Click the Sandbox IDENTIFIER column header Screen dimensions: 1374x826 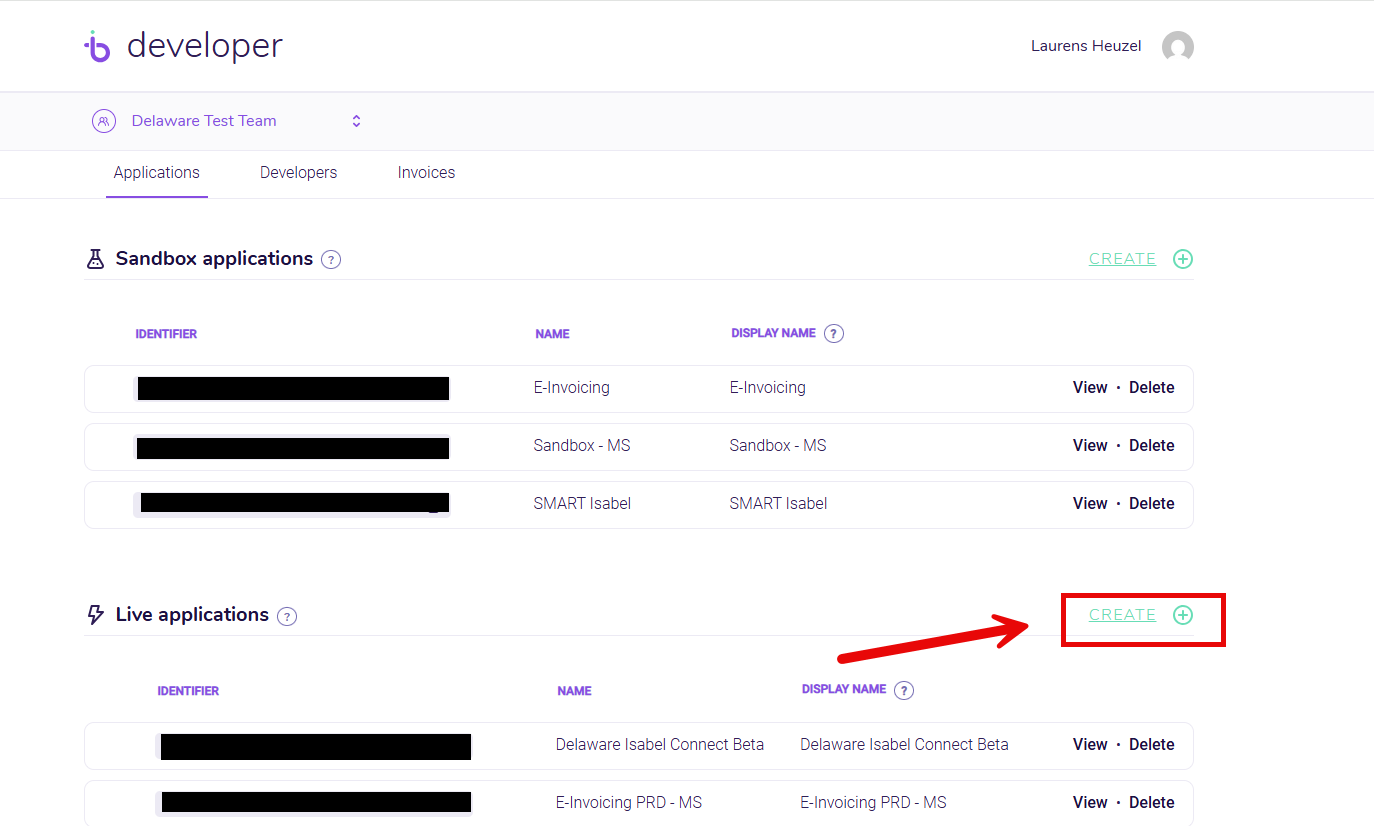point(166,334)
